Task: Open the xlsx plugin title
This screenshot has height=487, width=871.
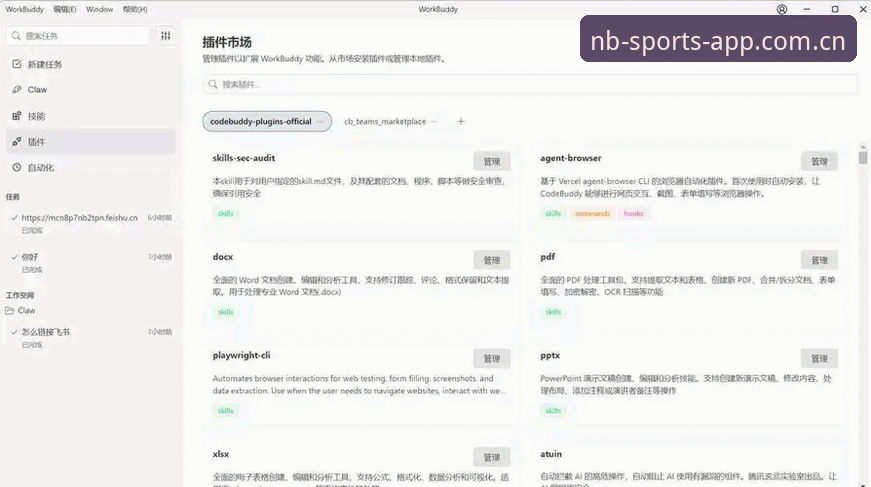Action: pos(221,454)
